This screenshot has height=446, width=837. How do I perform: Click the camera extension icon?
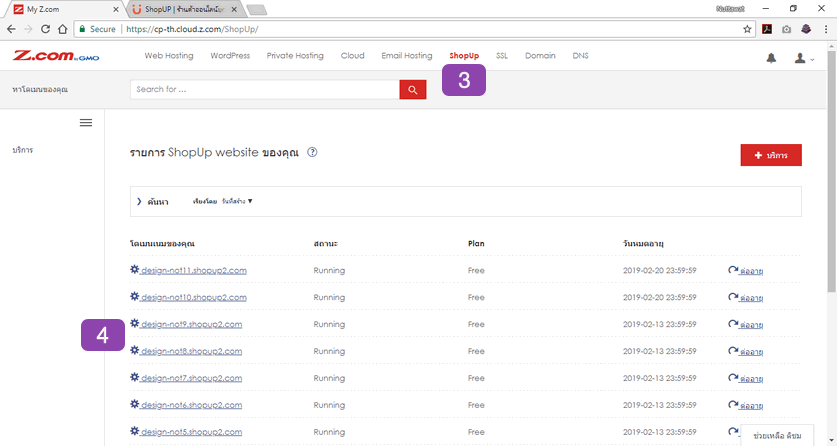[786, 29]
